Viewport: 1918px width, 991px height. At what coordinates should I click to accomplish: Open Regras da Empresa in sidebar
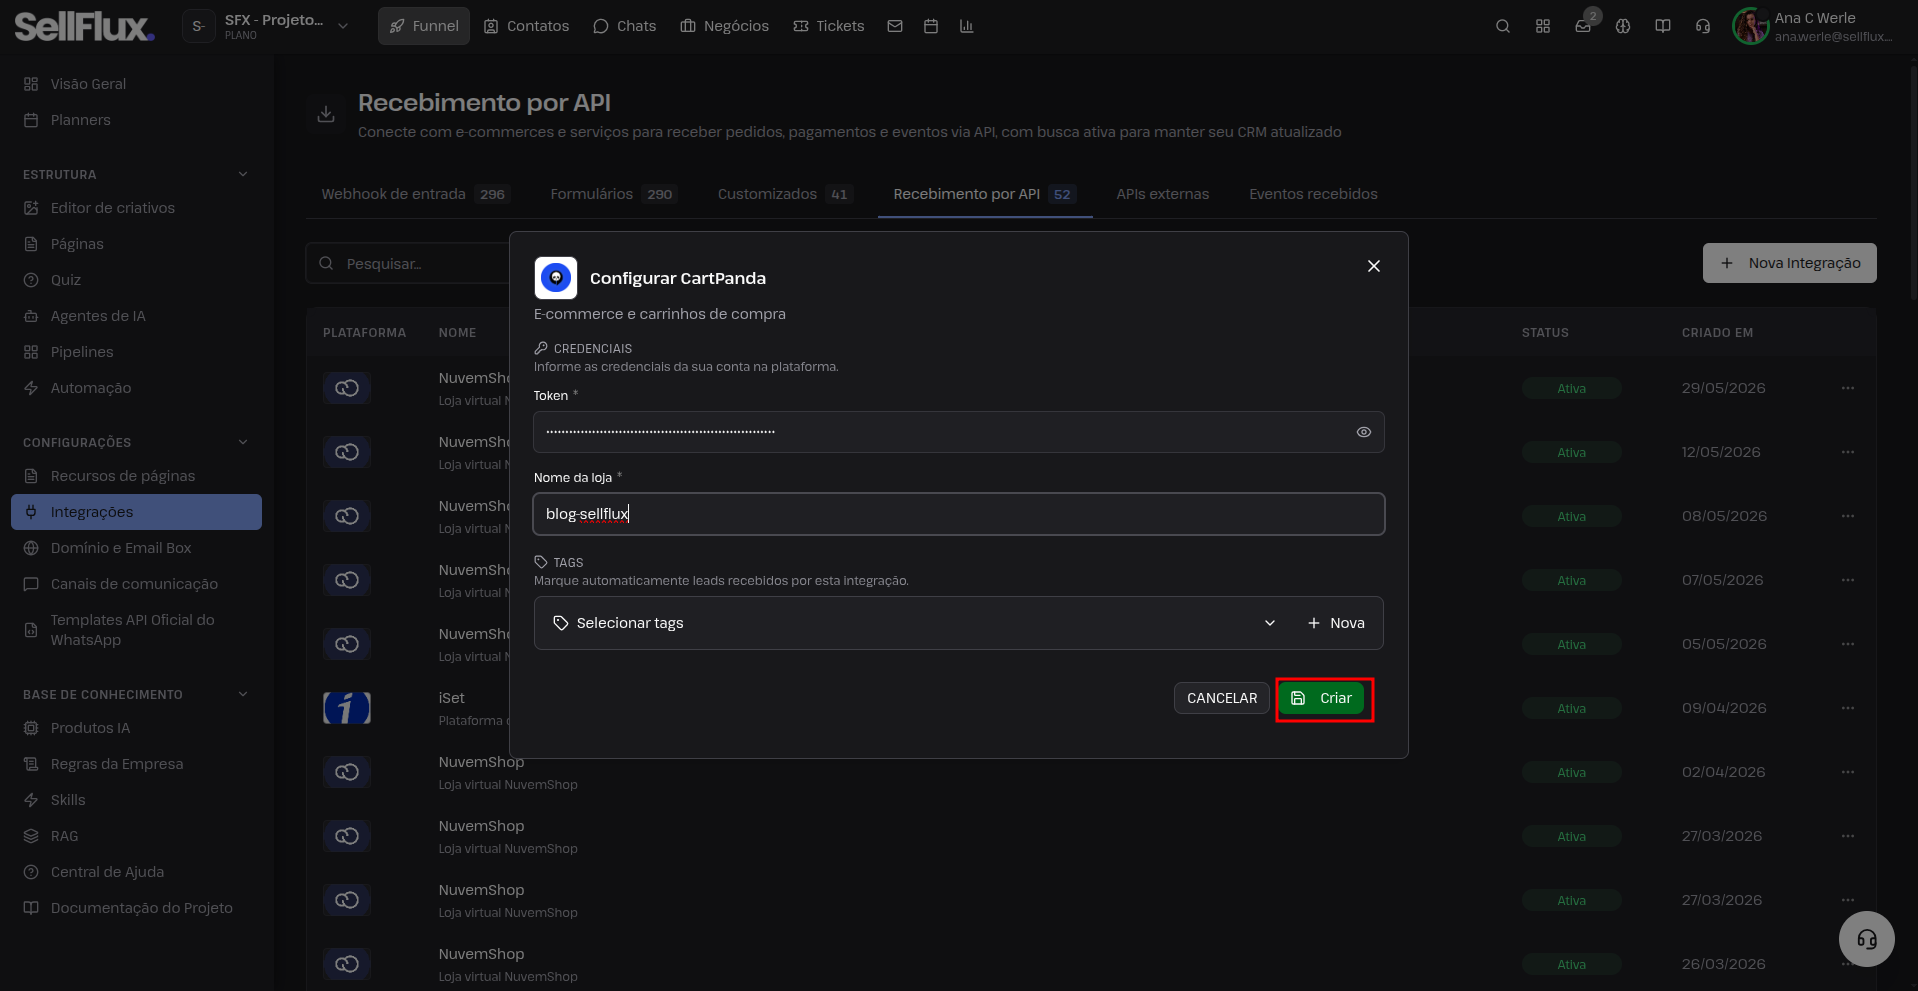click(136, 764)
